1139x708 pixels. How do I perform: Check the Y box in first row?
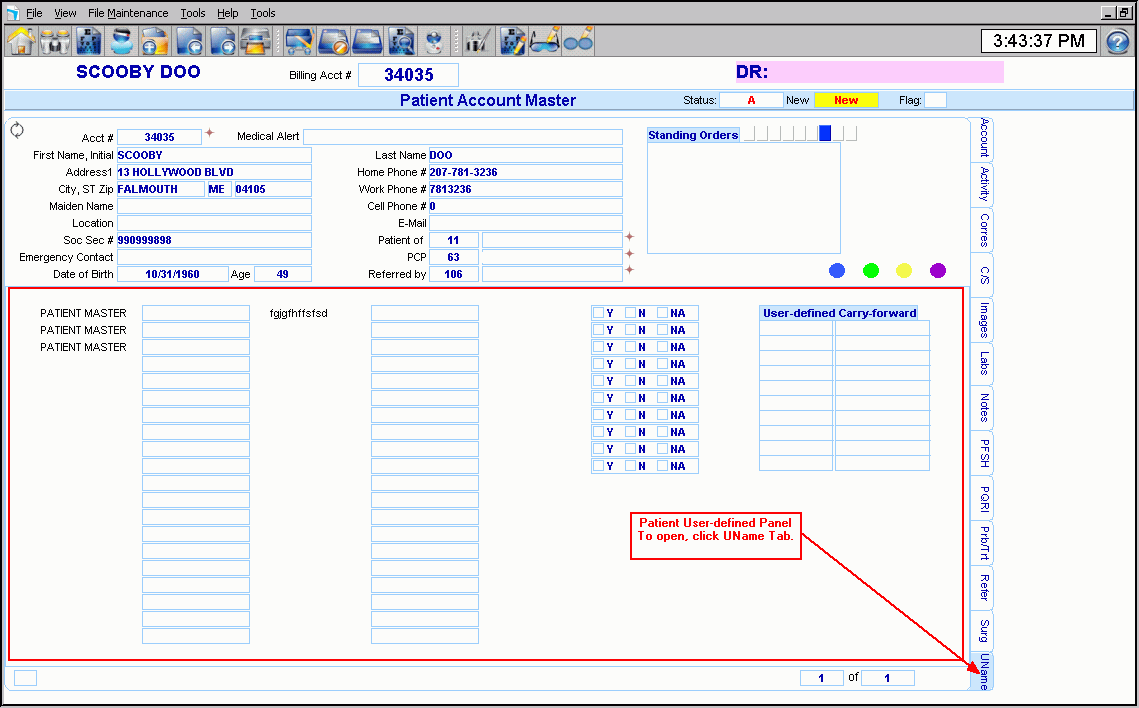pyautogui.click(x=598, y=313)
